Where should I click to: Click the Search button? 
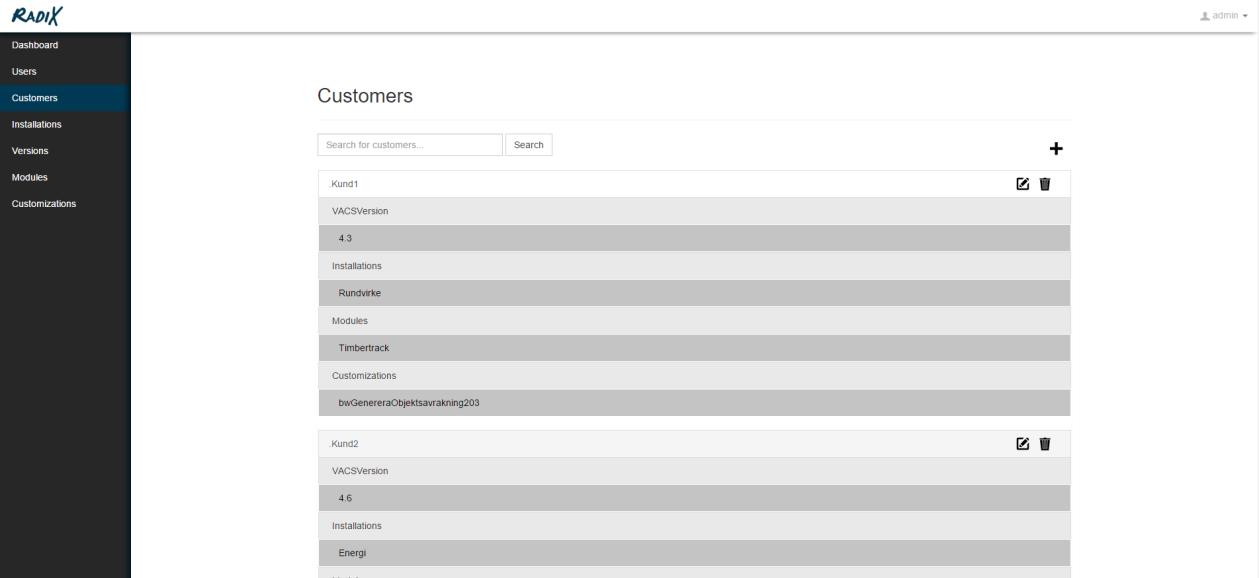point(528,145)
